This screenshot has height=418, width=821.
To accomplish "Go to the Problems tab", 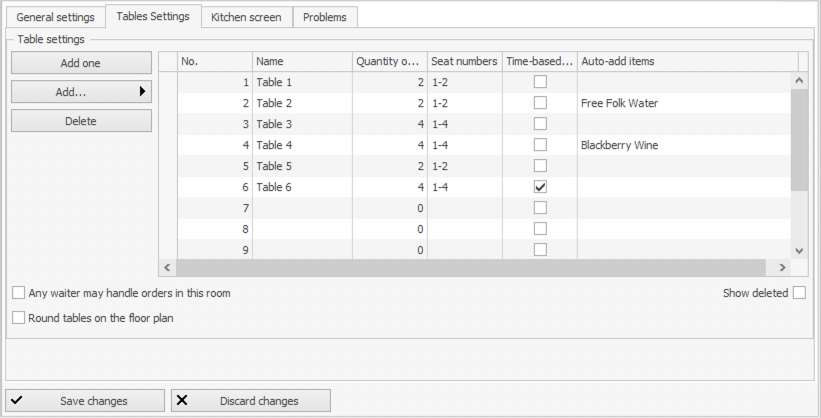I will point(325,17).
